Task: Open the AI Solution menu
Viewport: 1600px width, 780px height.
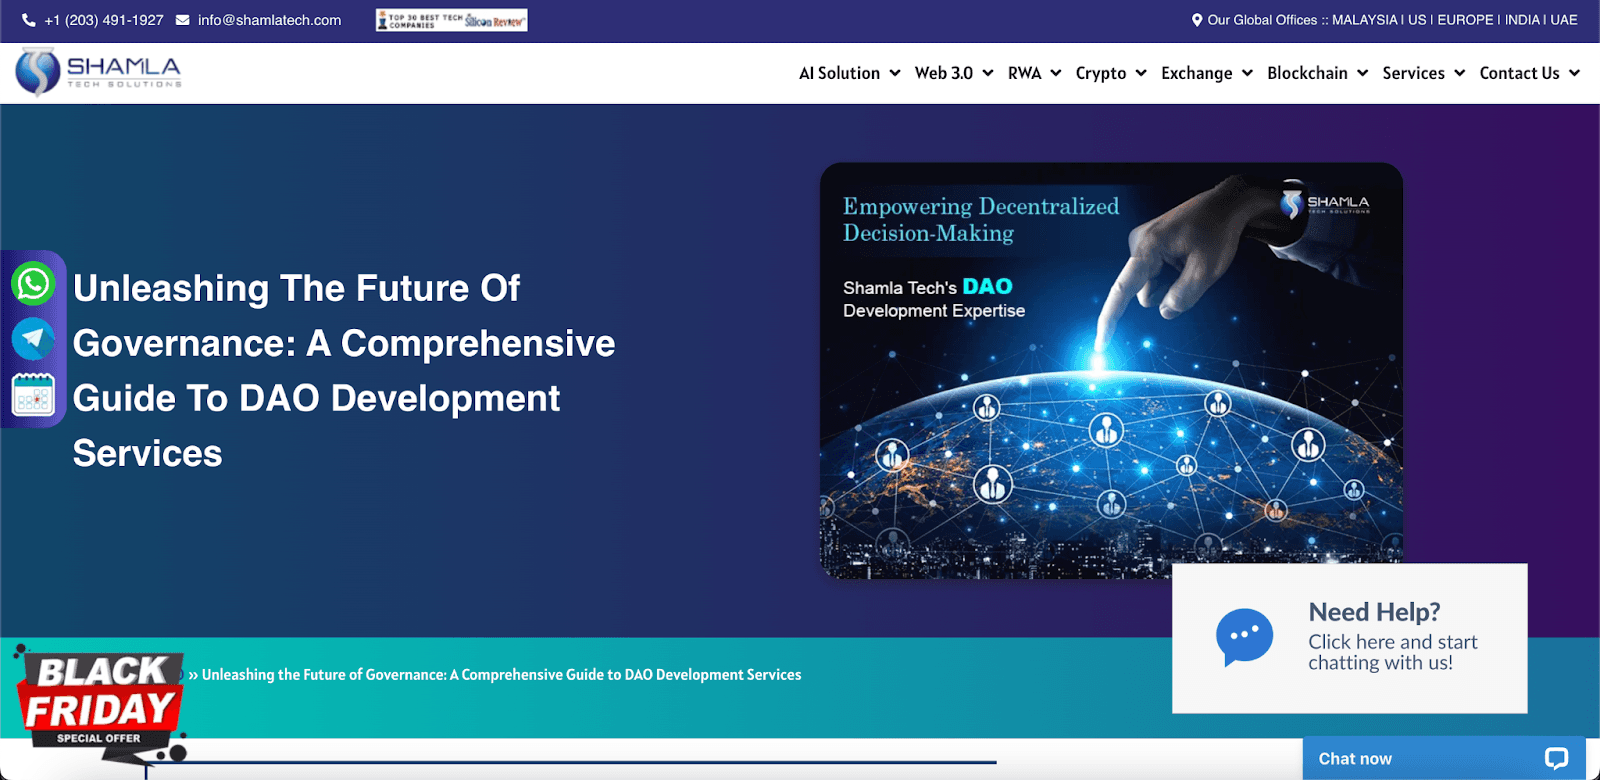Action: pos(839,73)
